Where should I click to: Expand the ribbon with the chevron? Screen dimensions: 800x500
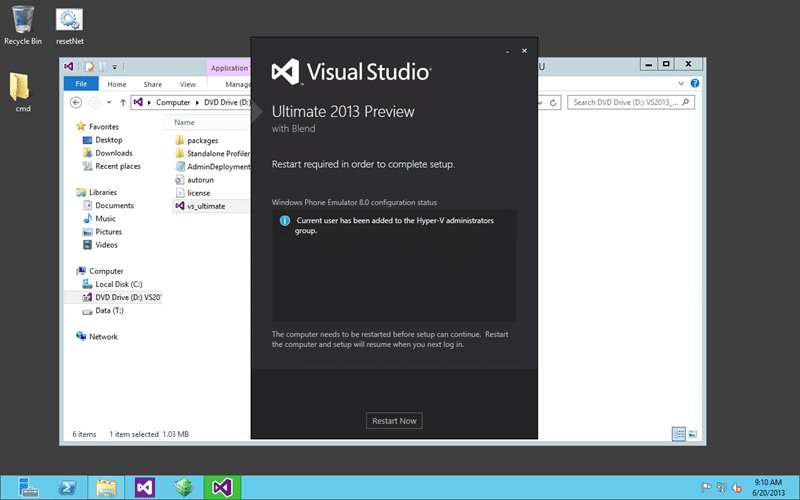(681, 83)
